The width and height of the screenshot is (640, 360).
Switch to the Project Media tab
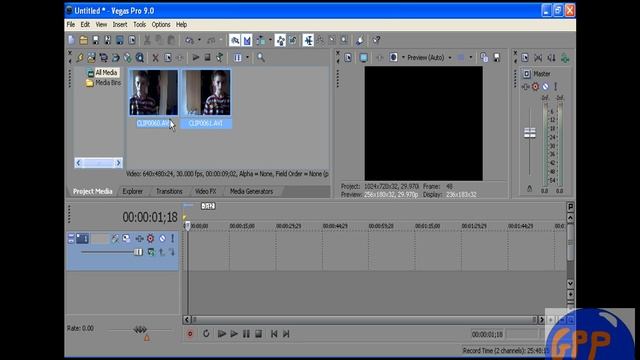93,191
